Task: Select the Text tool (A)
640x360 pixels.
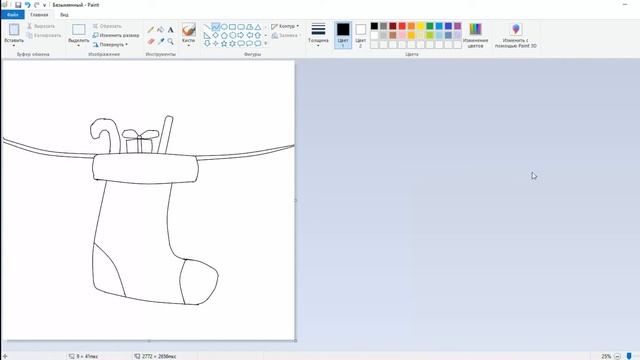Action: (171, 29)
